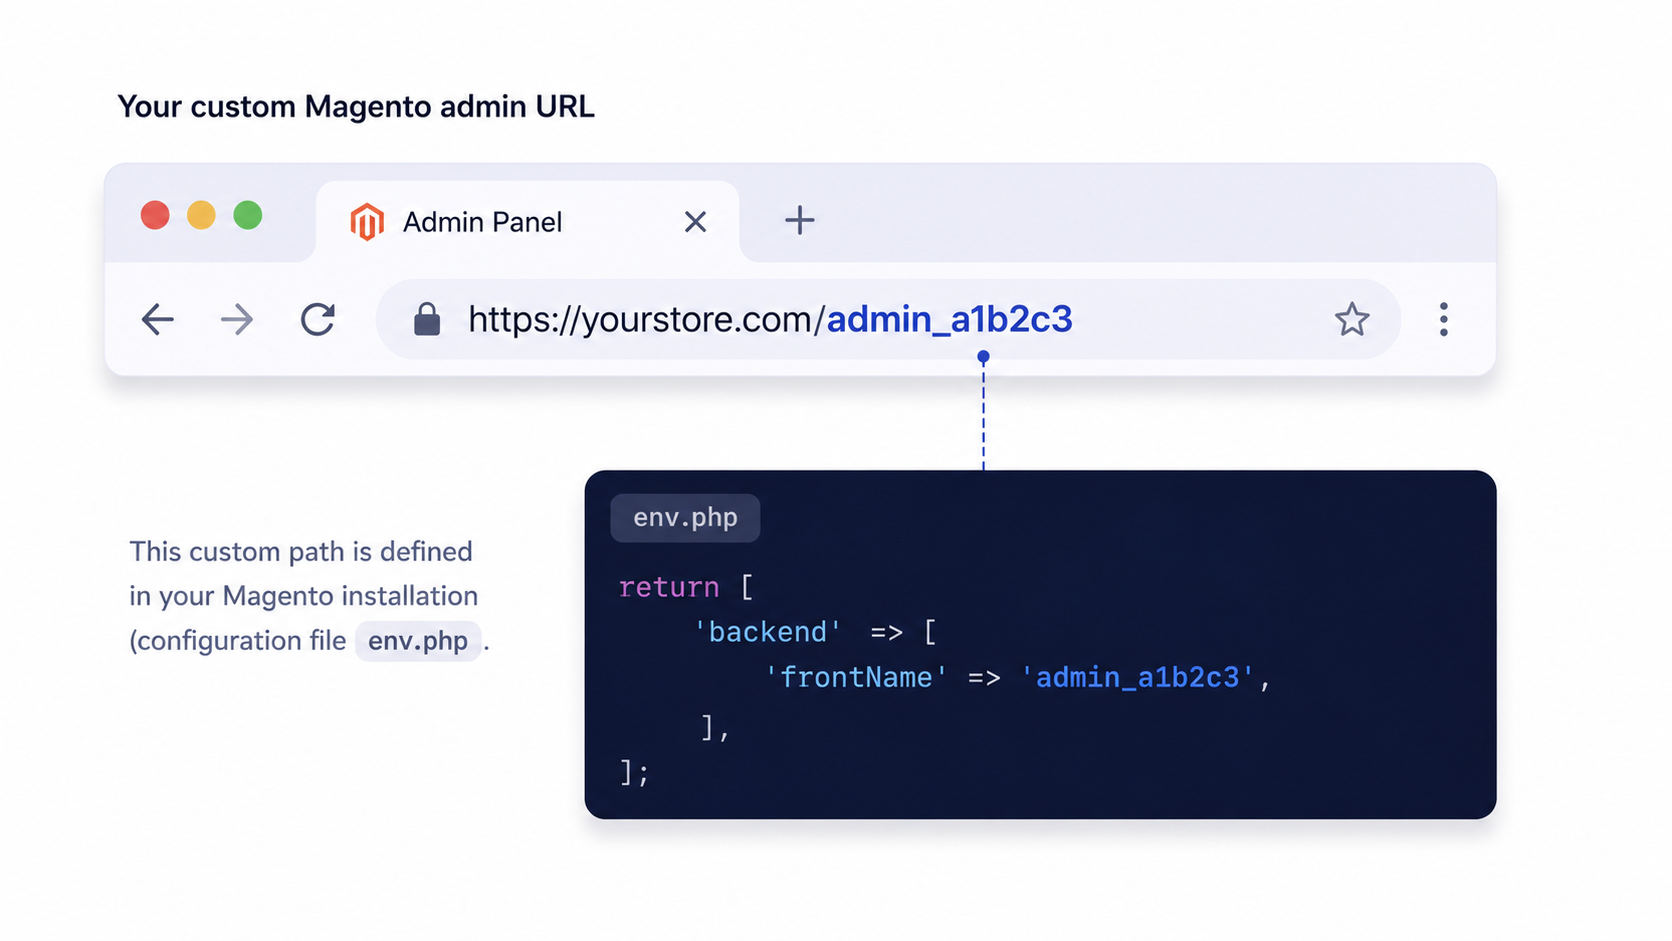This screenshot has height=941, width=1672.
Task: Click the 'return [' code line
Action: [x=686, y=587]
